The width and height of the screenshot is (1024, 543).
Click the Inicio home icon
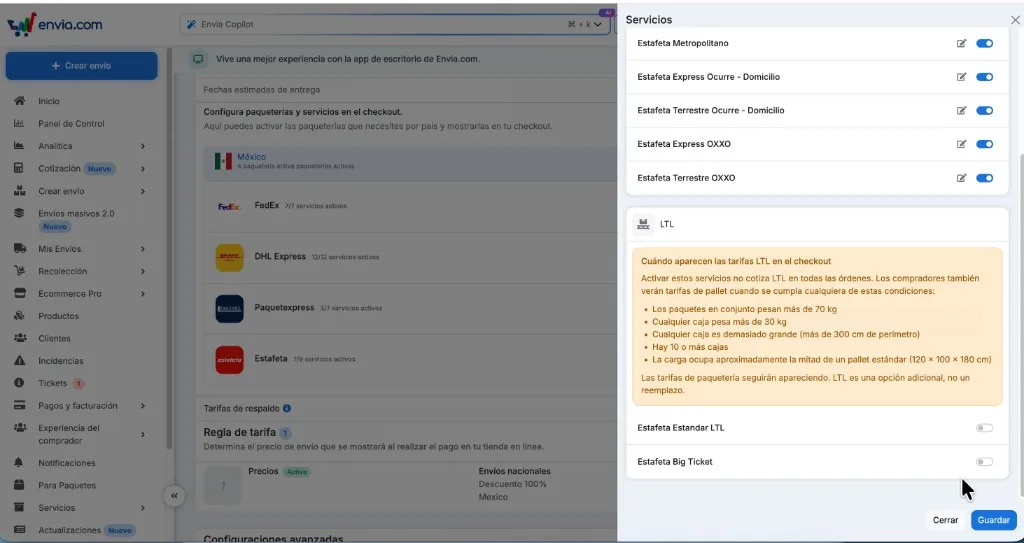pyautogui.click(x=20, y=101)
